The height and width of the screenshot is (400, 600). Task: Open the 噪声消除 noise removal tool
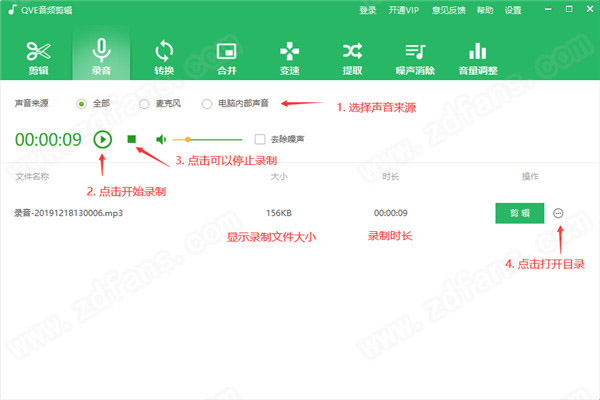[415, 58]
